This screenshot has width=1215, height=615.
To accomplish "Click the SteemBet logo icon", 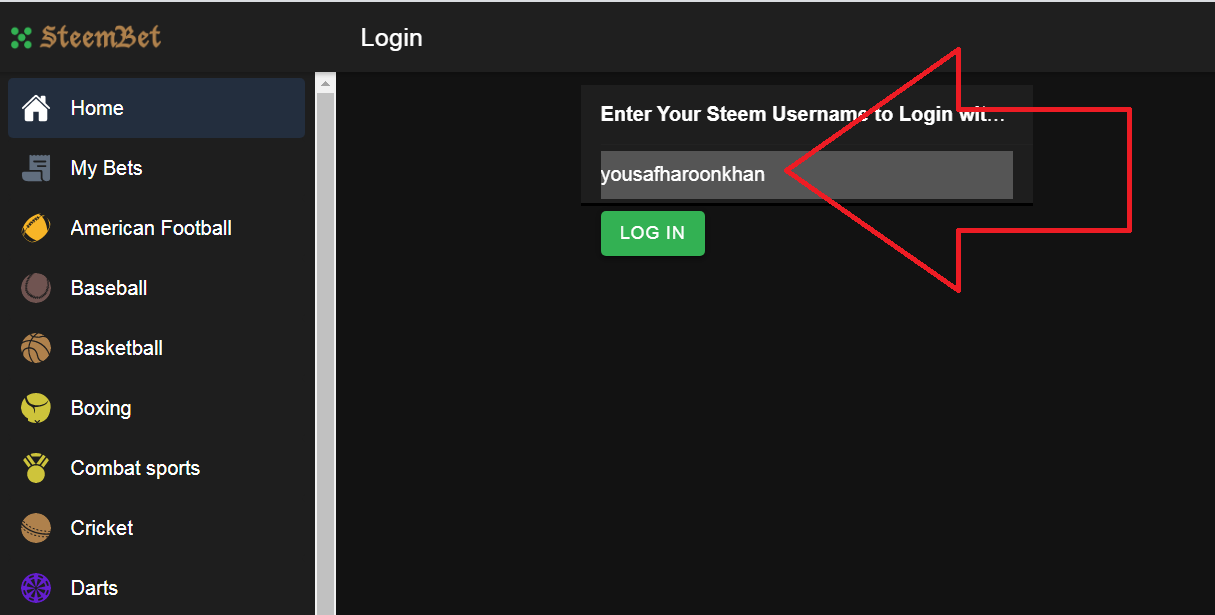I will click(x=21, y=38).
